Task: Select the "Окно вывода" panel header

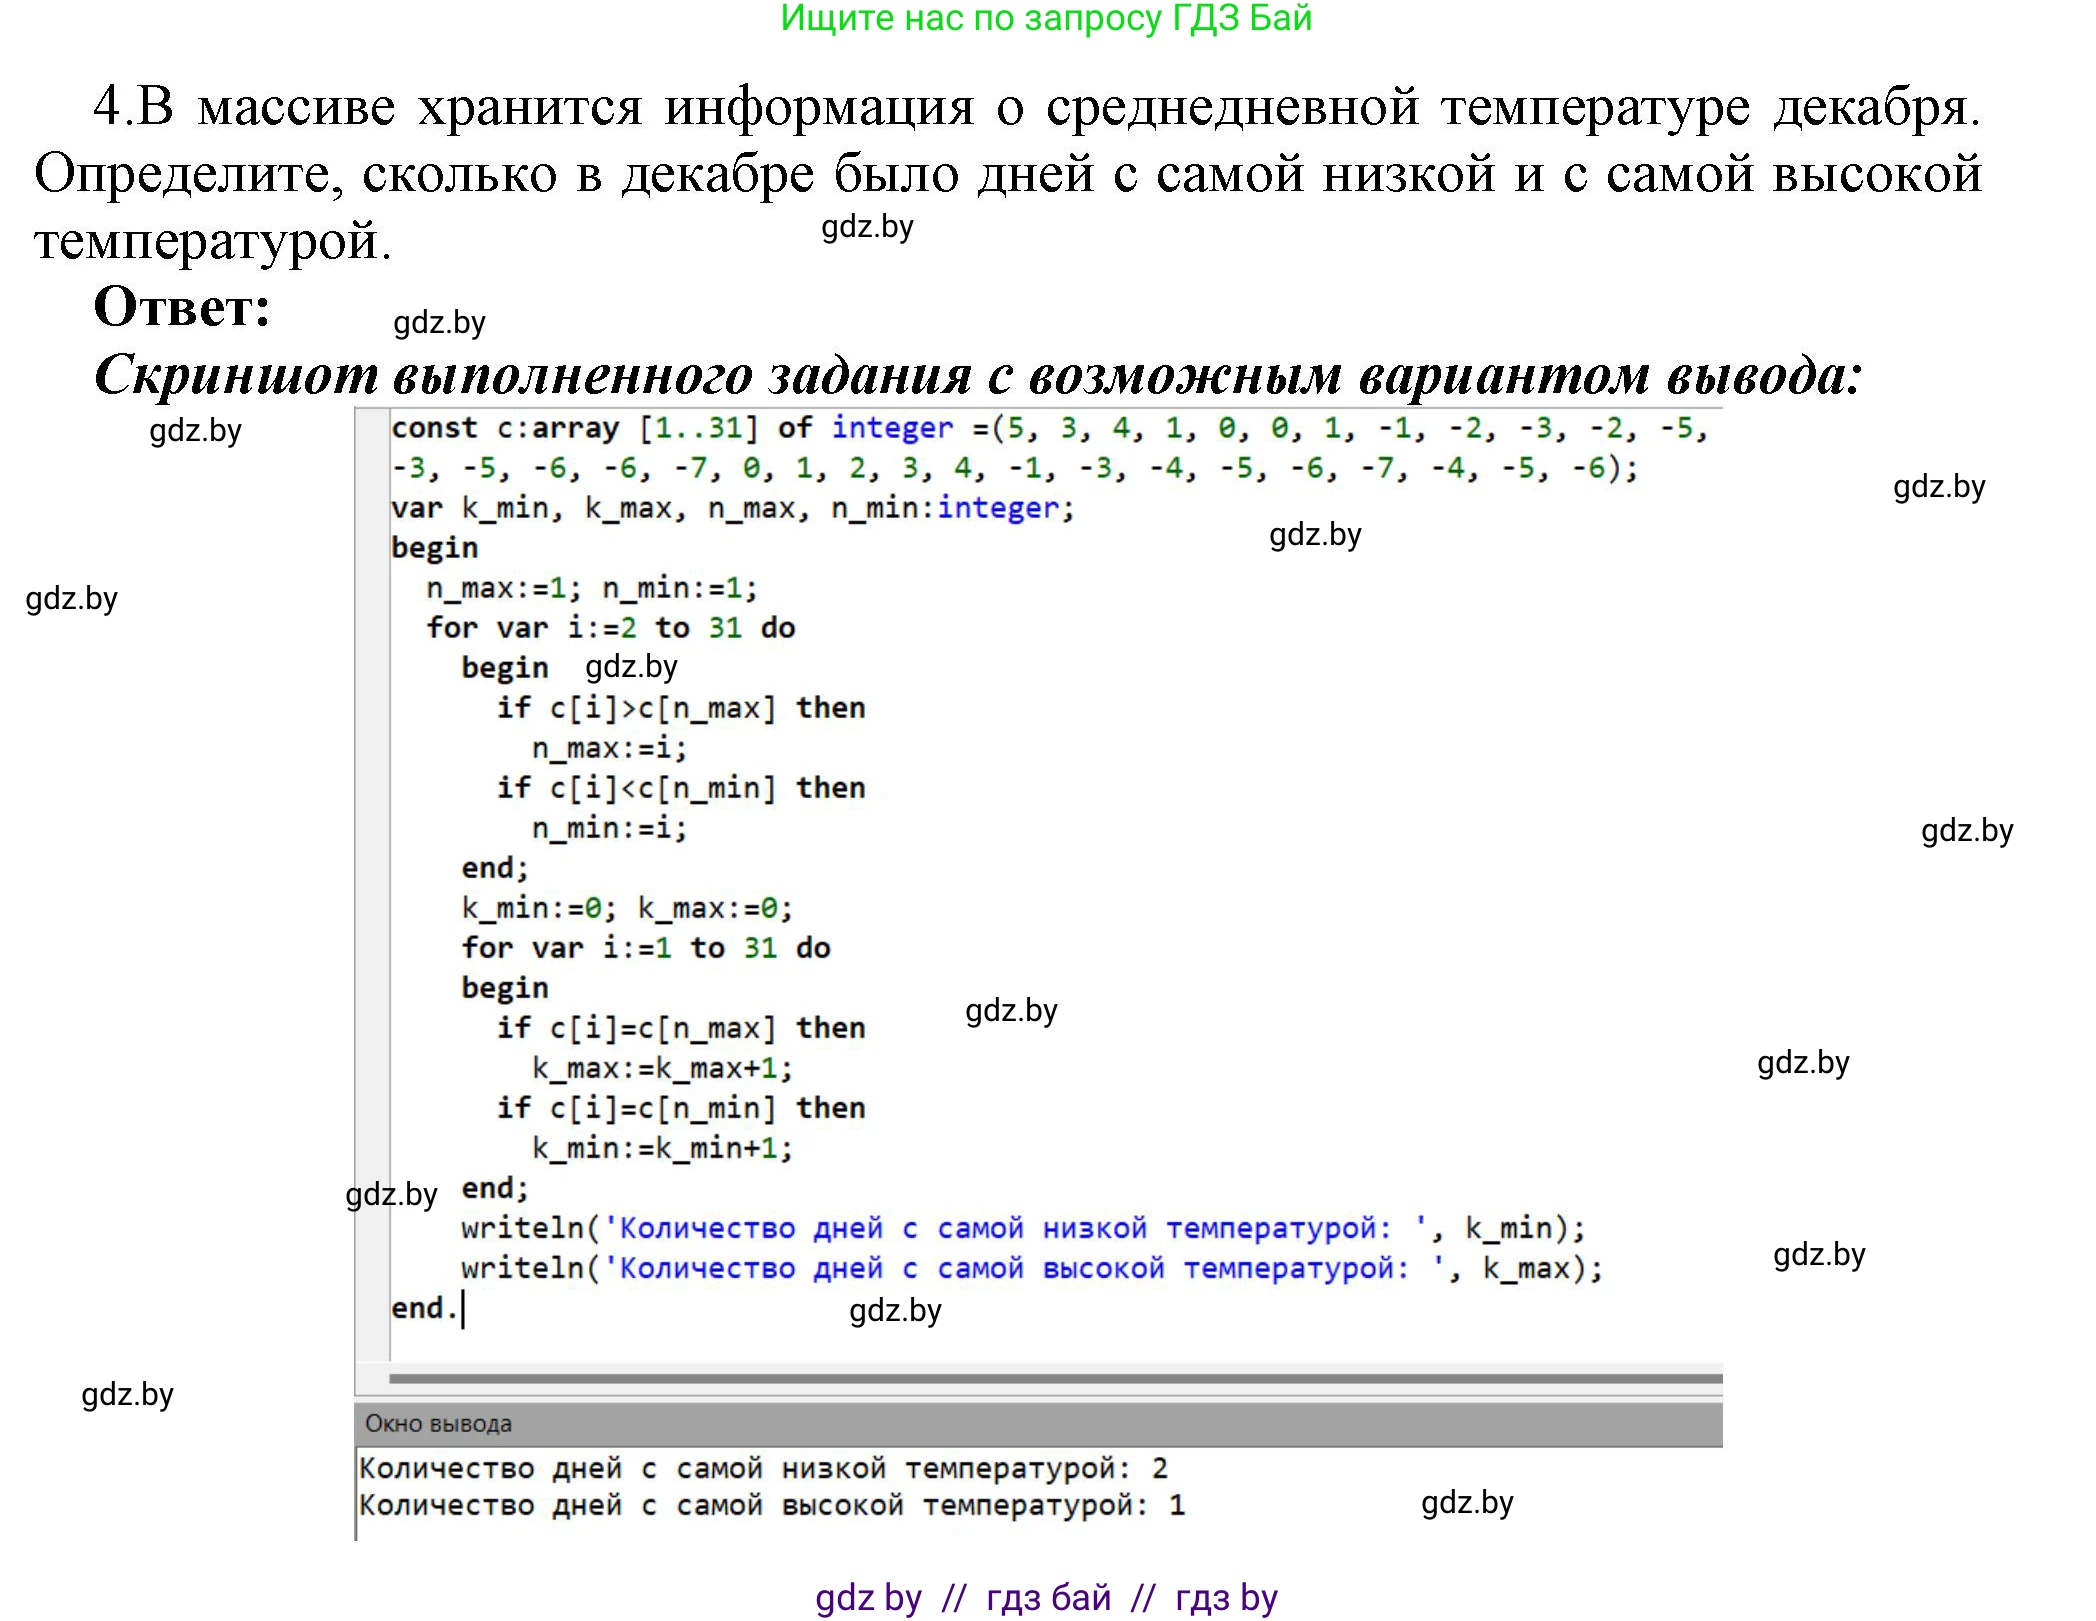Action: [440, 1425]
